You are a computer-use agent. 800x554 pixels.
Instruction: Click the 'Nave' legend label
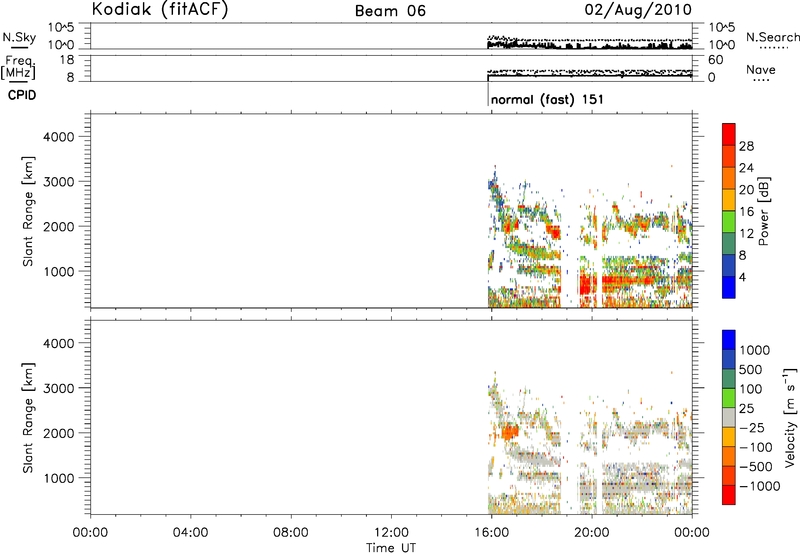(760, 69)
